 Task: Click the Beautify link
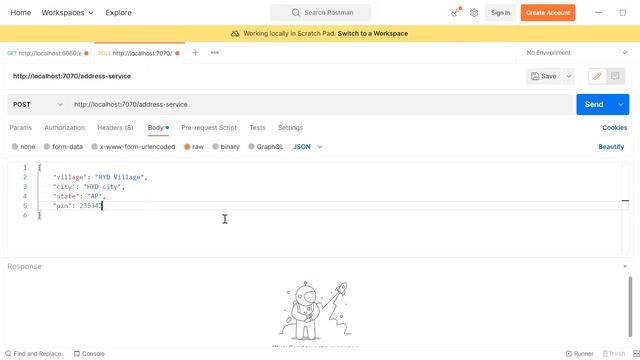coord(611,147)
